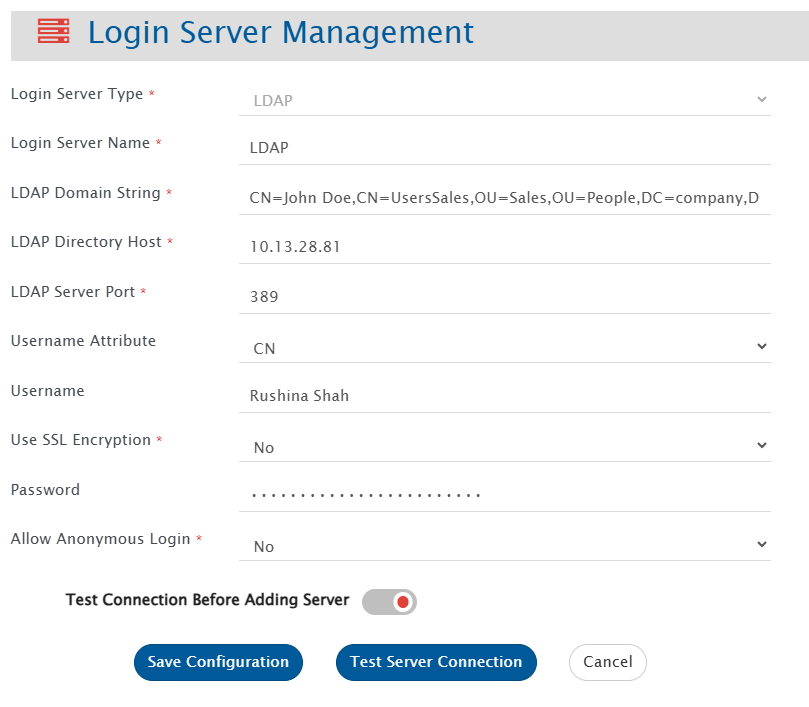This screenshot has height=707, width=809.
Task: Open the Use SSL Encryption dropdown
Action: coord(505,446)
